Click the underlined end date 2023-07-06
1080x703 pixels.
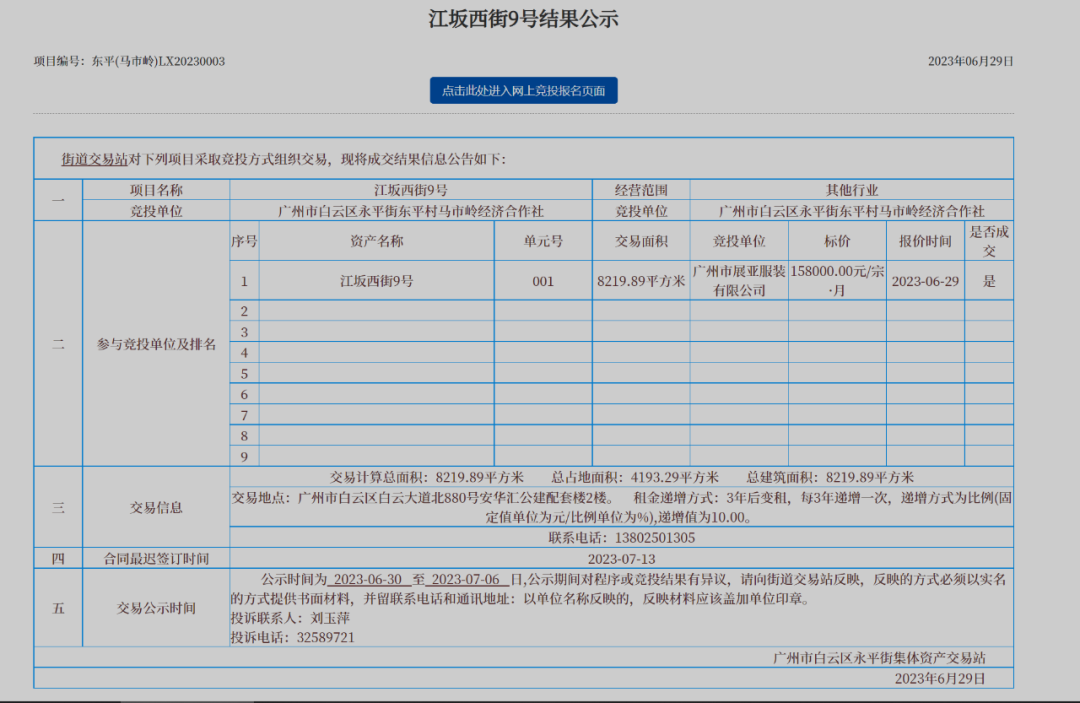466,580
